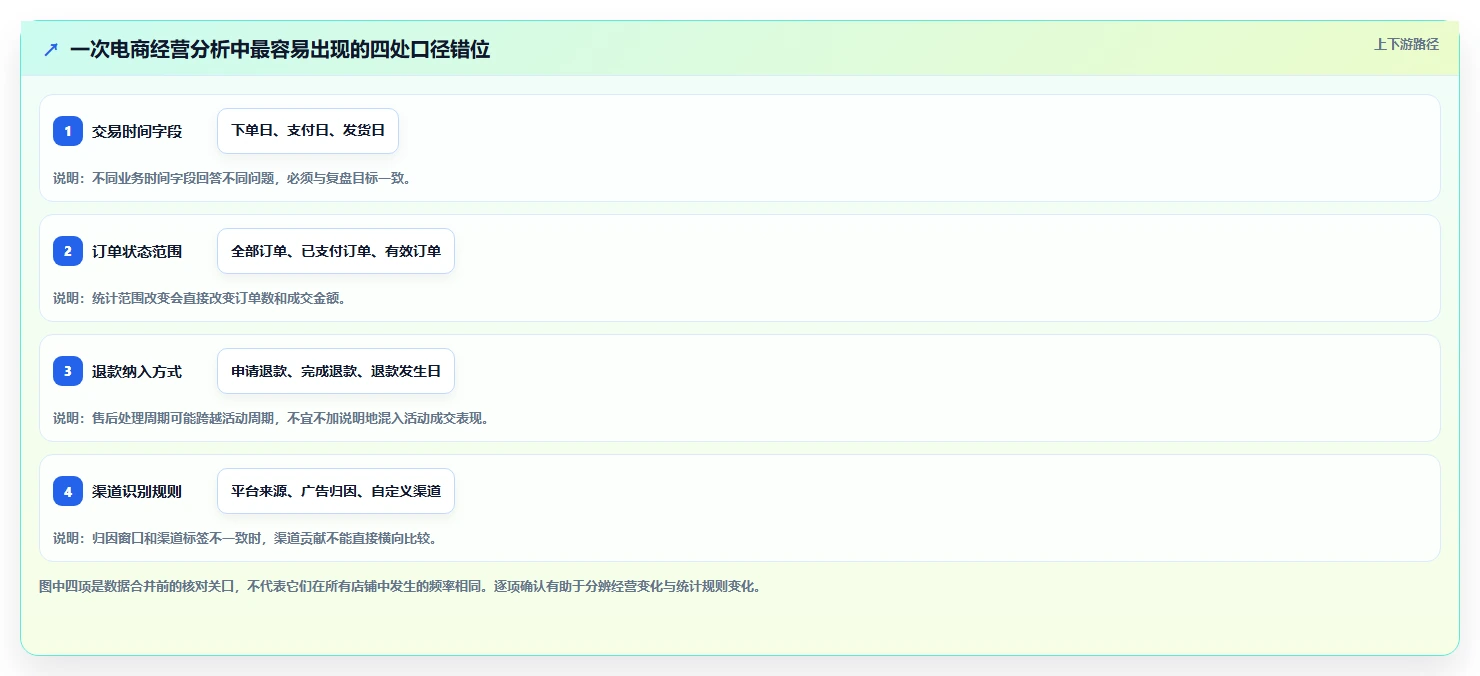
Task: Click the number 4 badge for 渠道识别规则
Action: point(68,491)
